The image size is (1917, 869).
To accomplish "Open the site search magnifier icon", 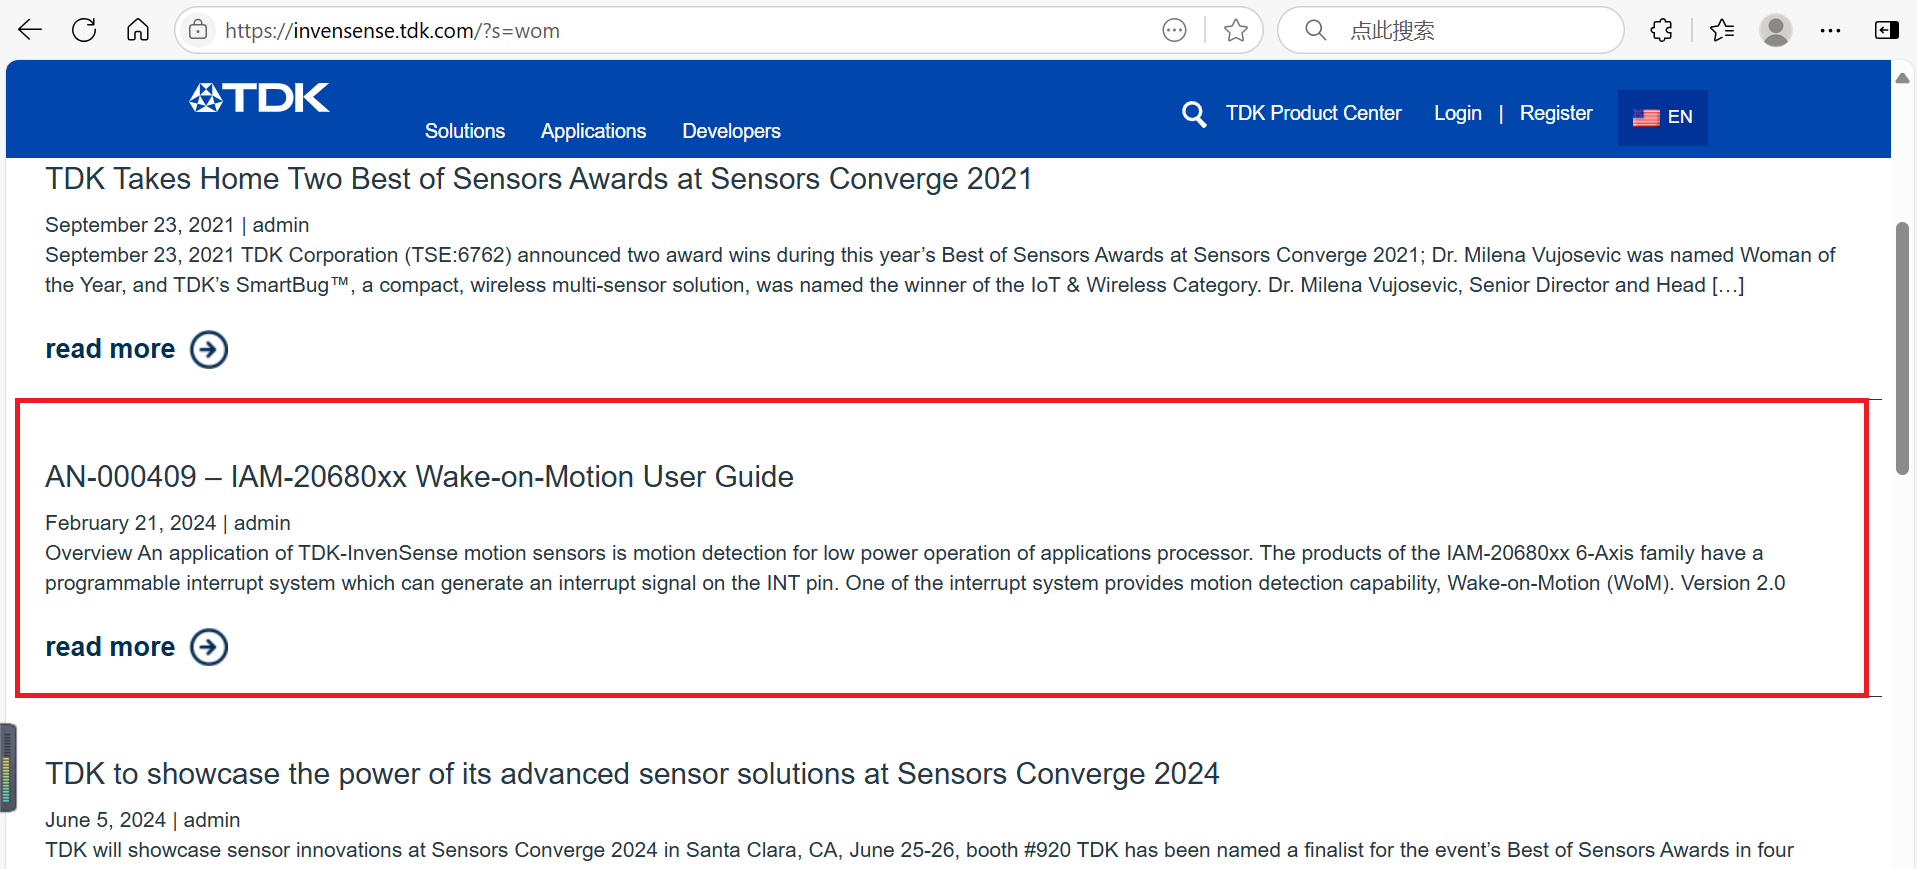I will tap(1193, 114).
